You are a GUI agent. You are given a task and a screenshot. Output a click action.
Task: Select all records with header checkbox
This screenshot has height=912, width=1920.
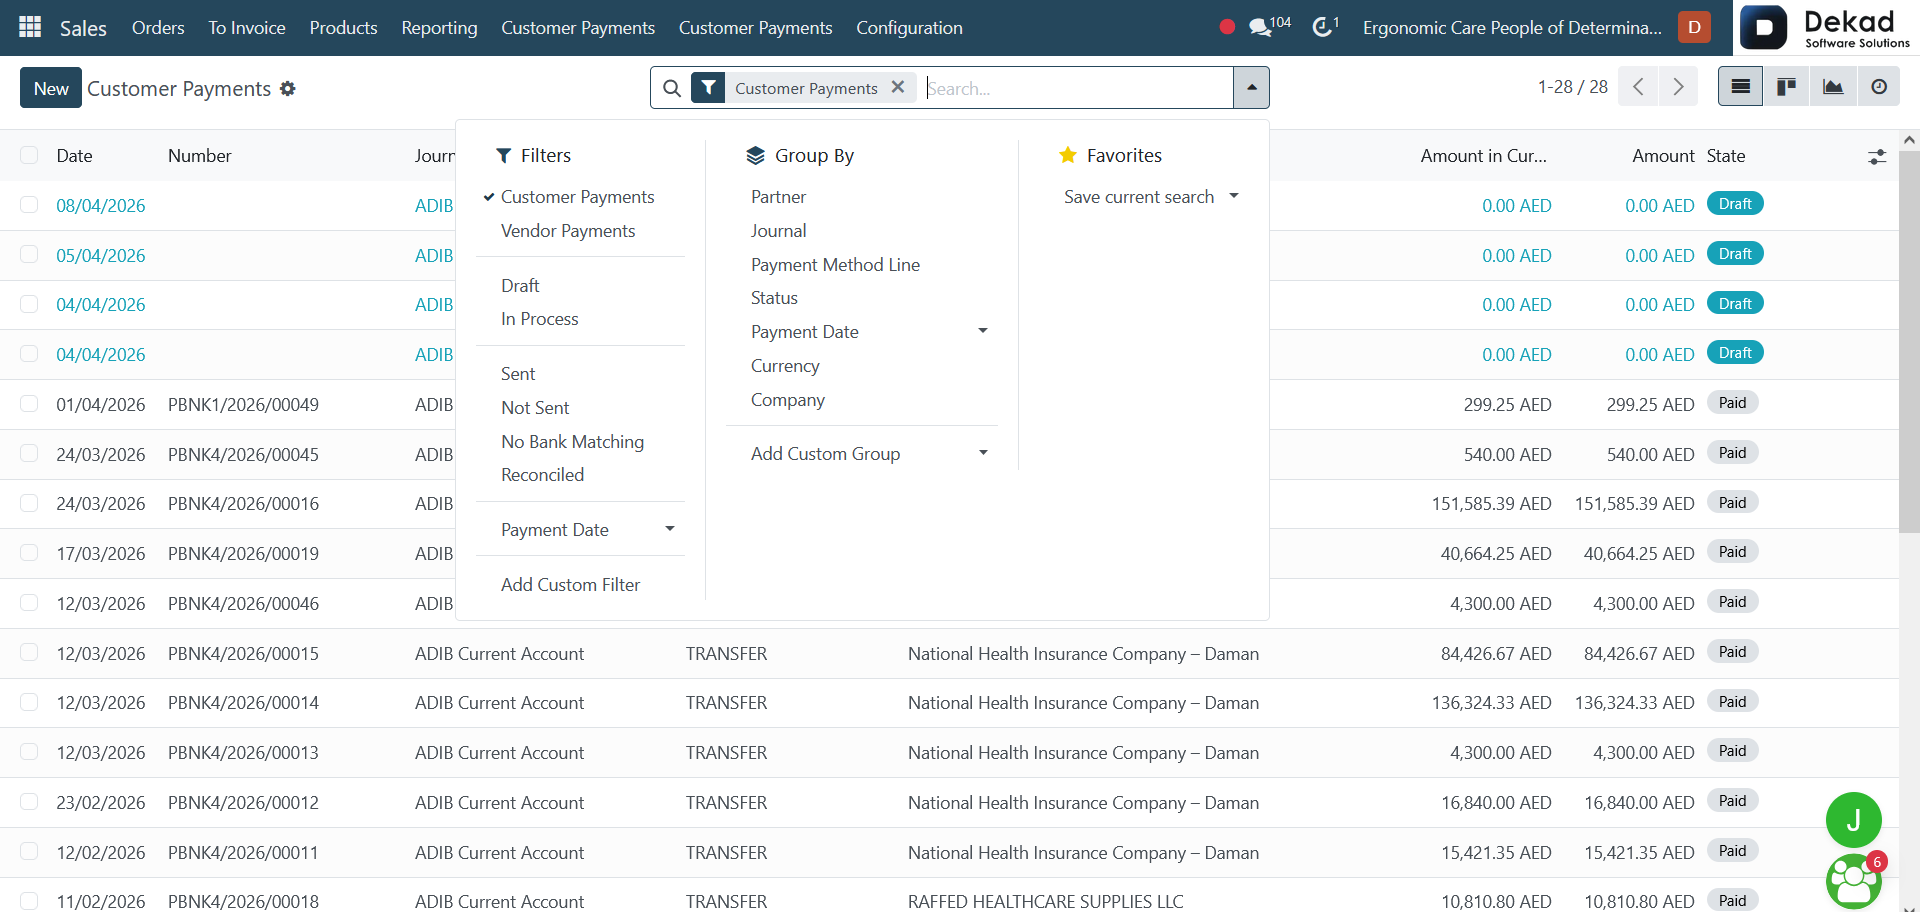pos(29,155)
